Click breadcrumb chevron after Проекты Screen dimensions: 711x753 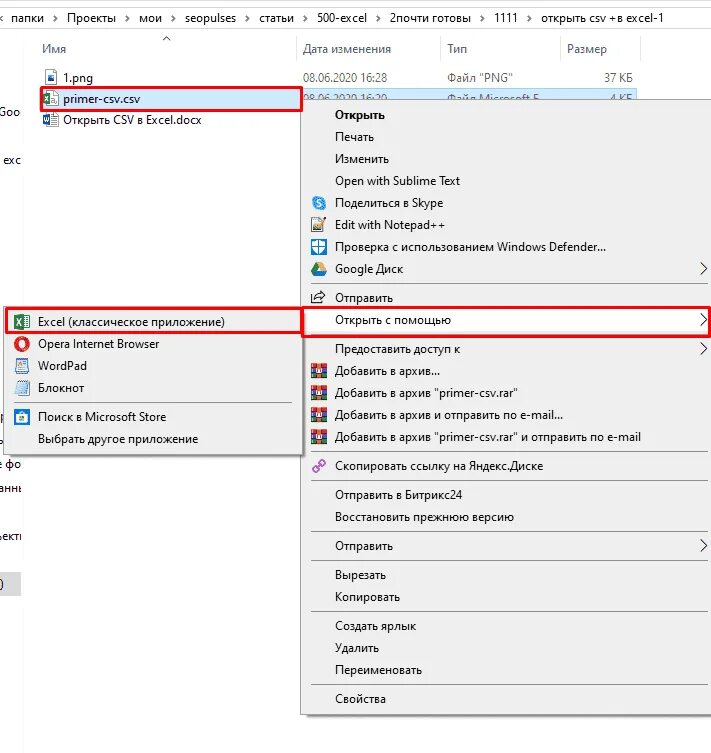point(127,18)
